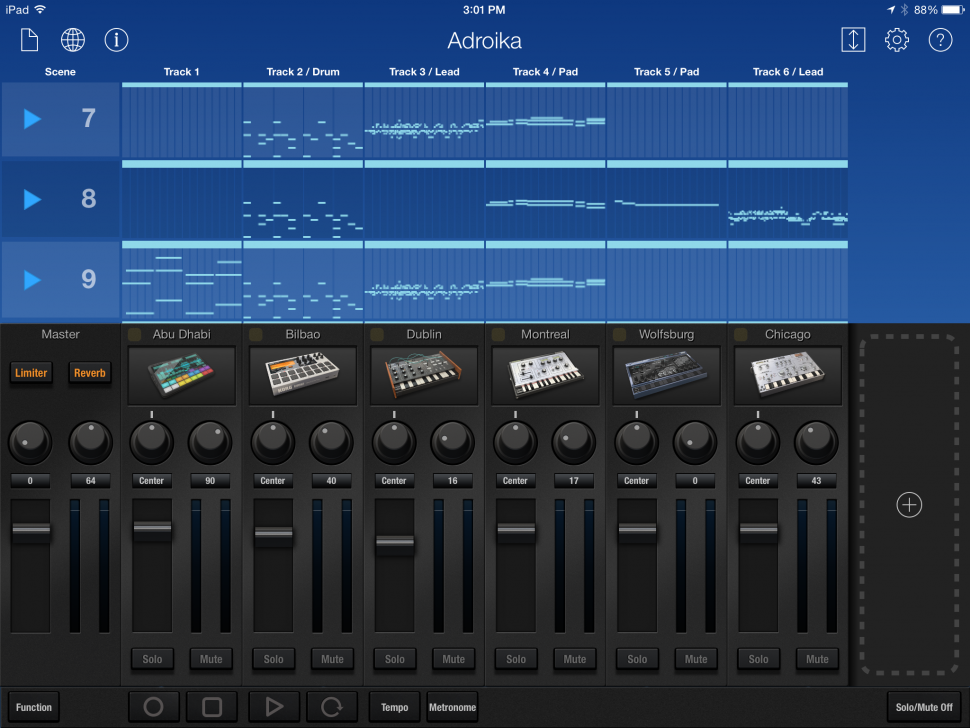This screenshot has height=728, width=970.
Task: Solo the Abu Dhabi track
Action: point(152,659)
